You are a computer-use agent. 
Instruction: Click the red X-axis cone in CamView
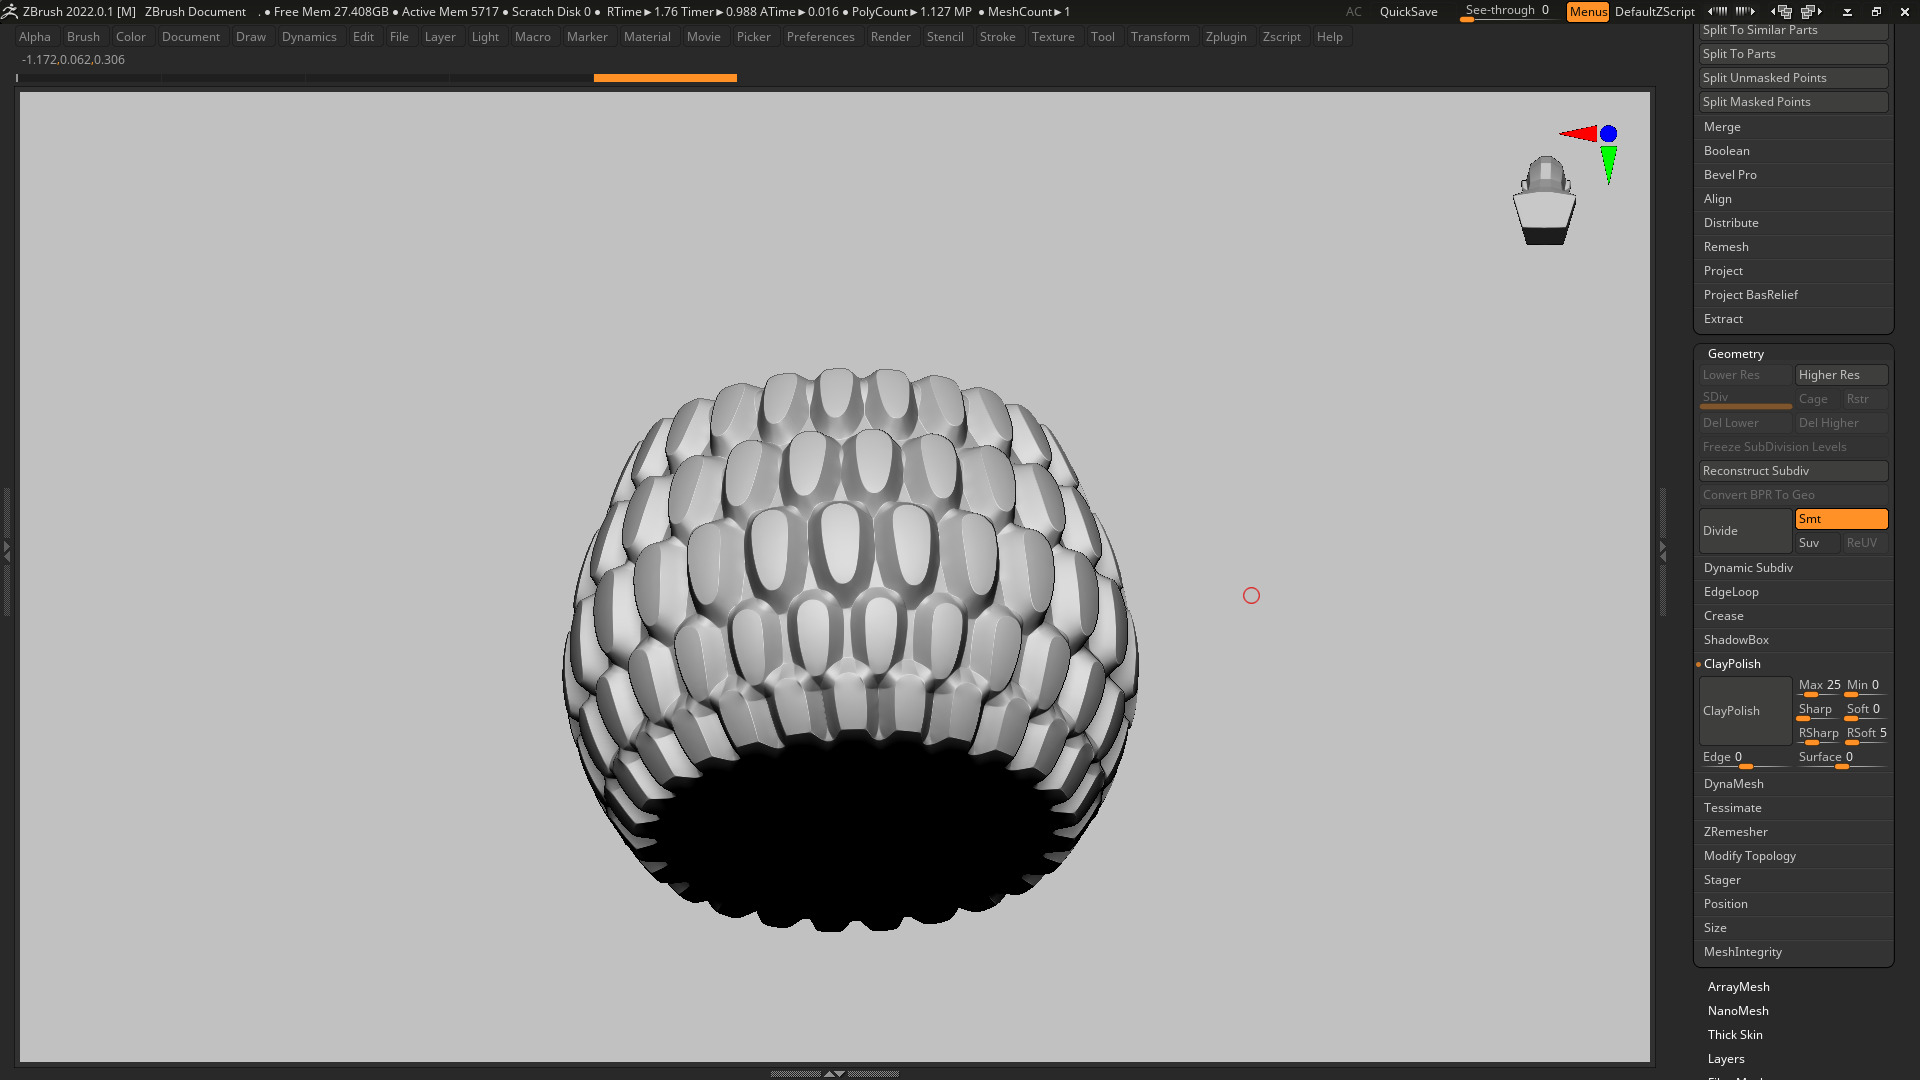point(1579,133)
